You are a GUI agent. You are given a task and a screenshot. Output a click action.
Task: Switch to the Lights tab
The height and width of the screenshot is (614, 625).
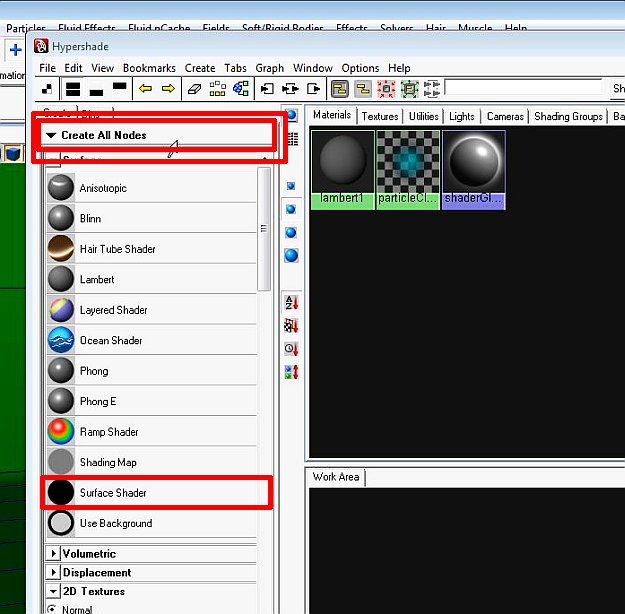(462, 116)
